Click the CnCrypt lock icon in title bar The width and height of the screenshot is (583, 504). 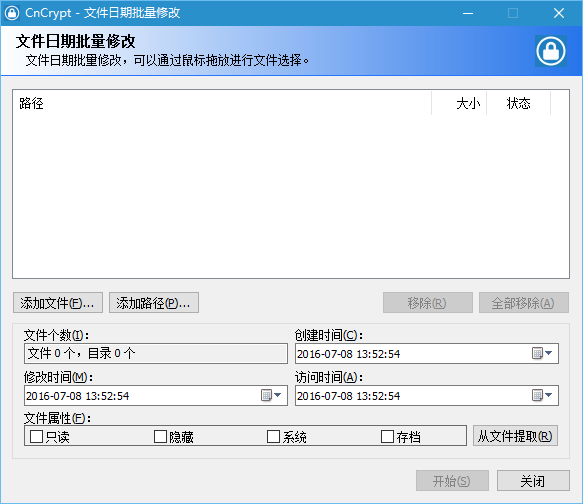click(12, 13)
